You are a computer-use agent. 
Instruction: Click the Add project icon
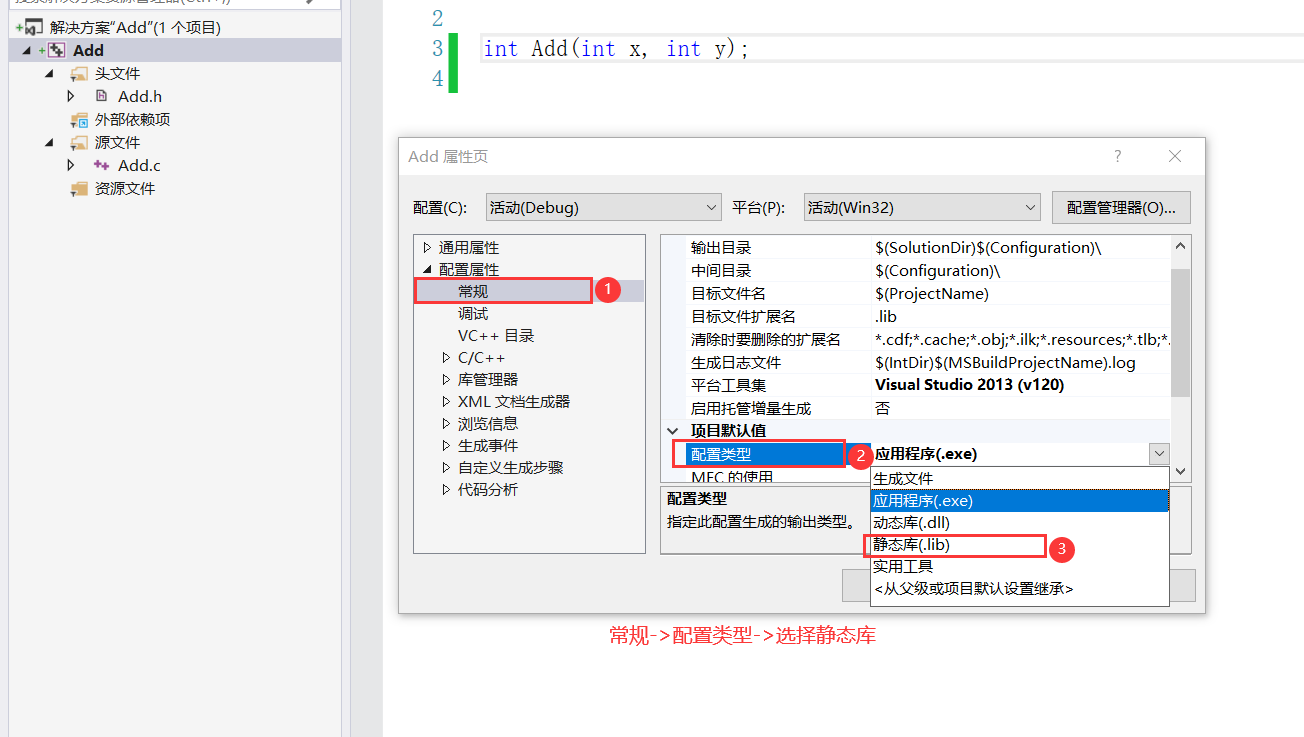click(x=57, y=50)
